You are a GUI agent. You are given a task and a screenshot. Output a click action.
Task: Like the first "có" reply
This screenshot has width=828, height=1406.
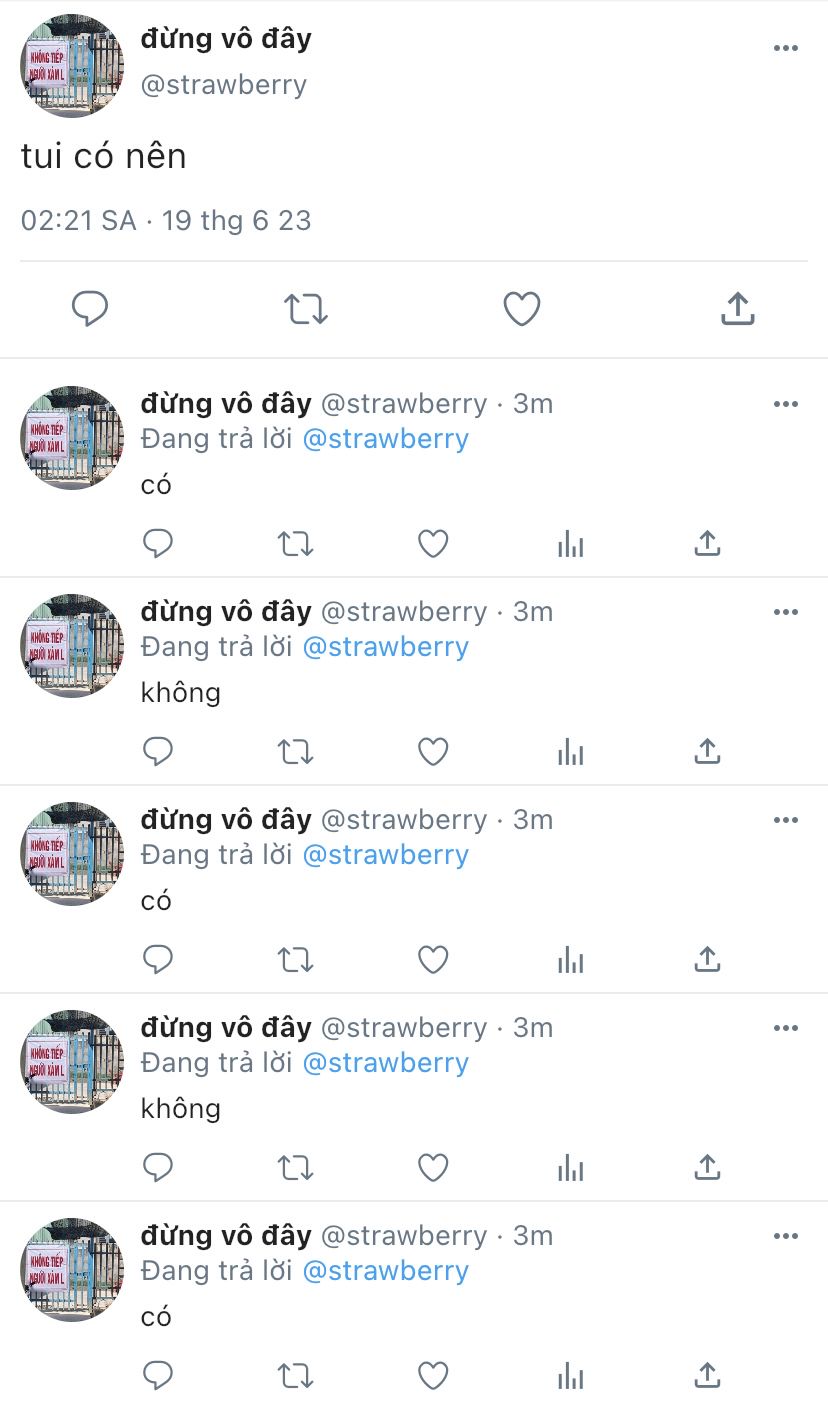(x=432, y=544)
